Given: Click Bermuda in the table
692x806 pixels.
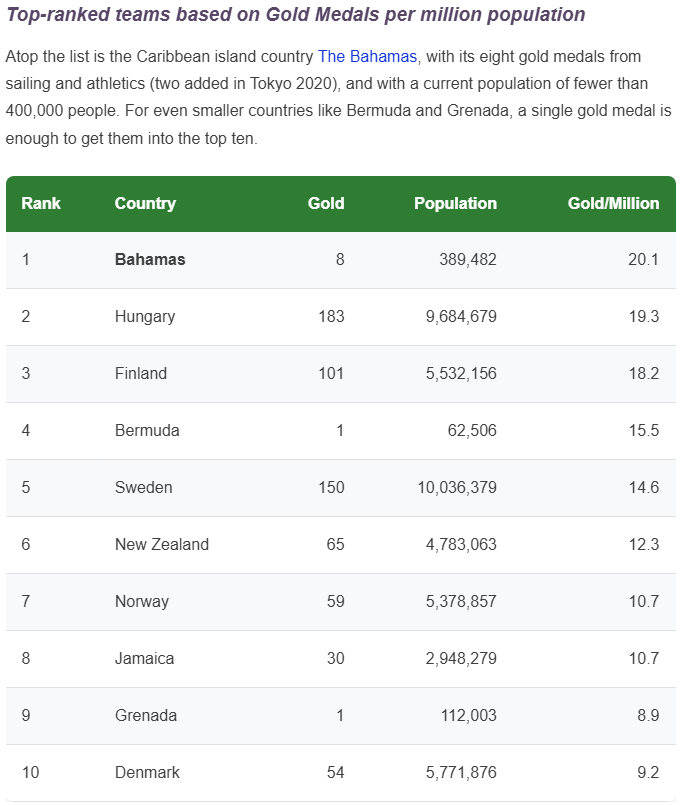Looking at the screenshot, I should (x=147, y=430).
